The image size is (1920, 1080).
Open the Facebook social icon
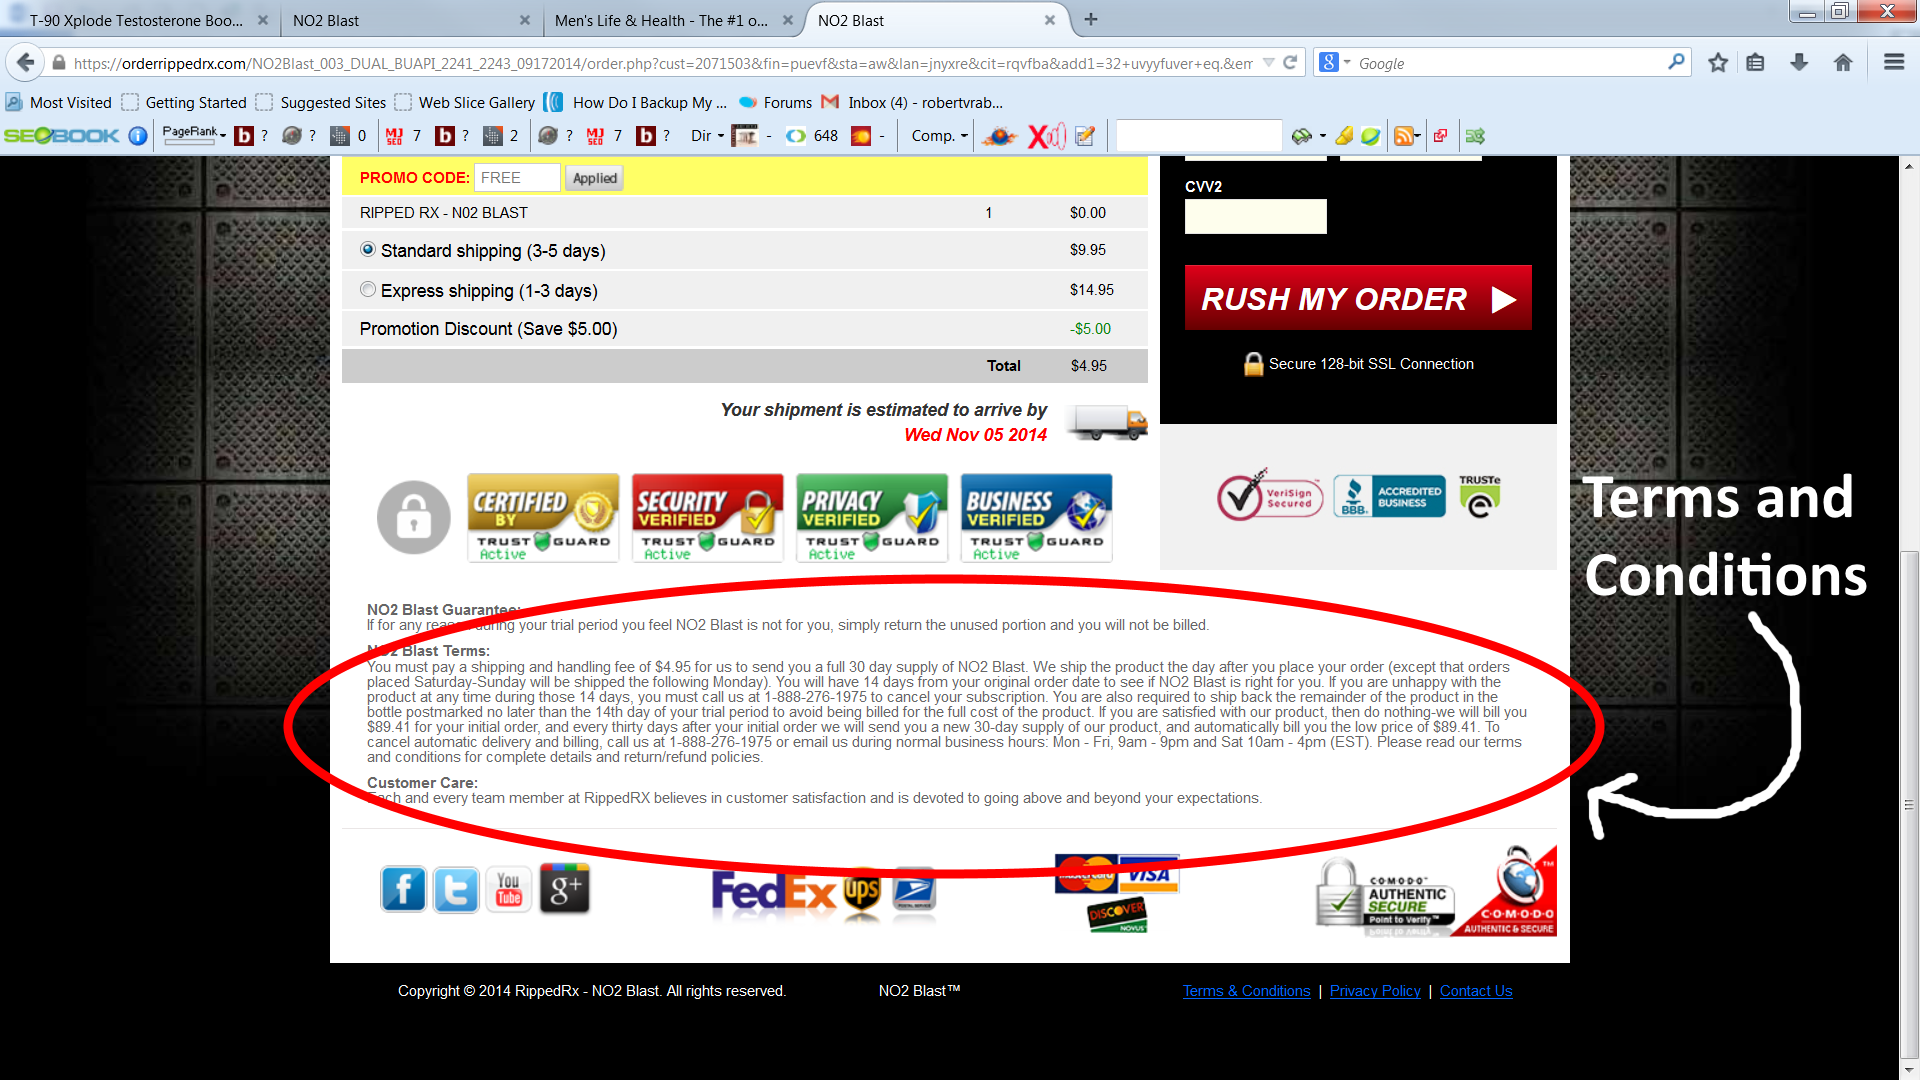tap(403, 888)
